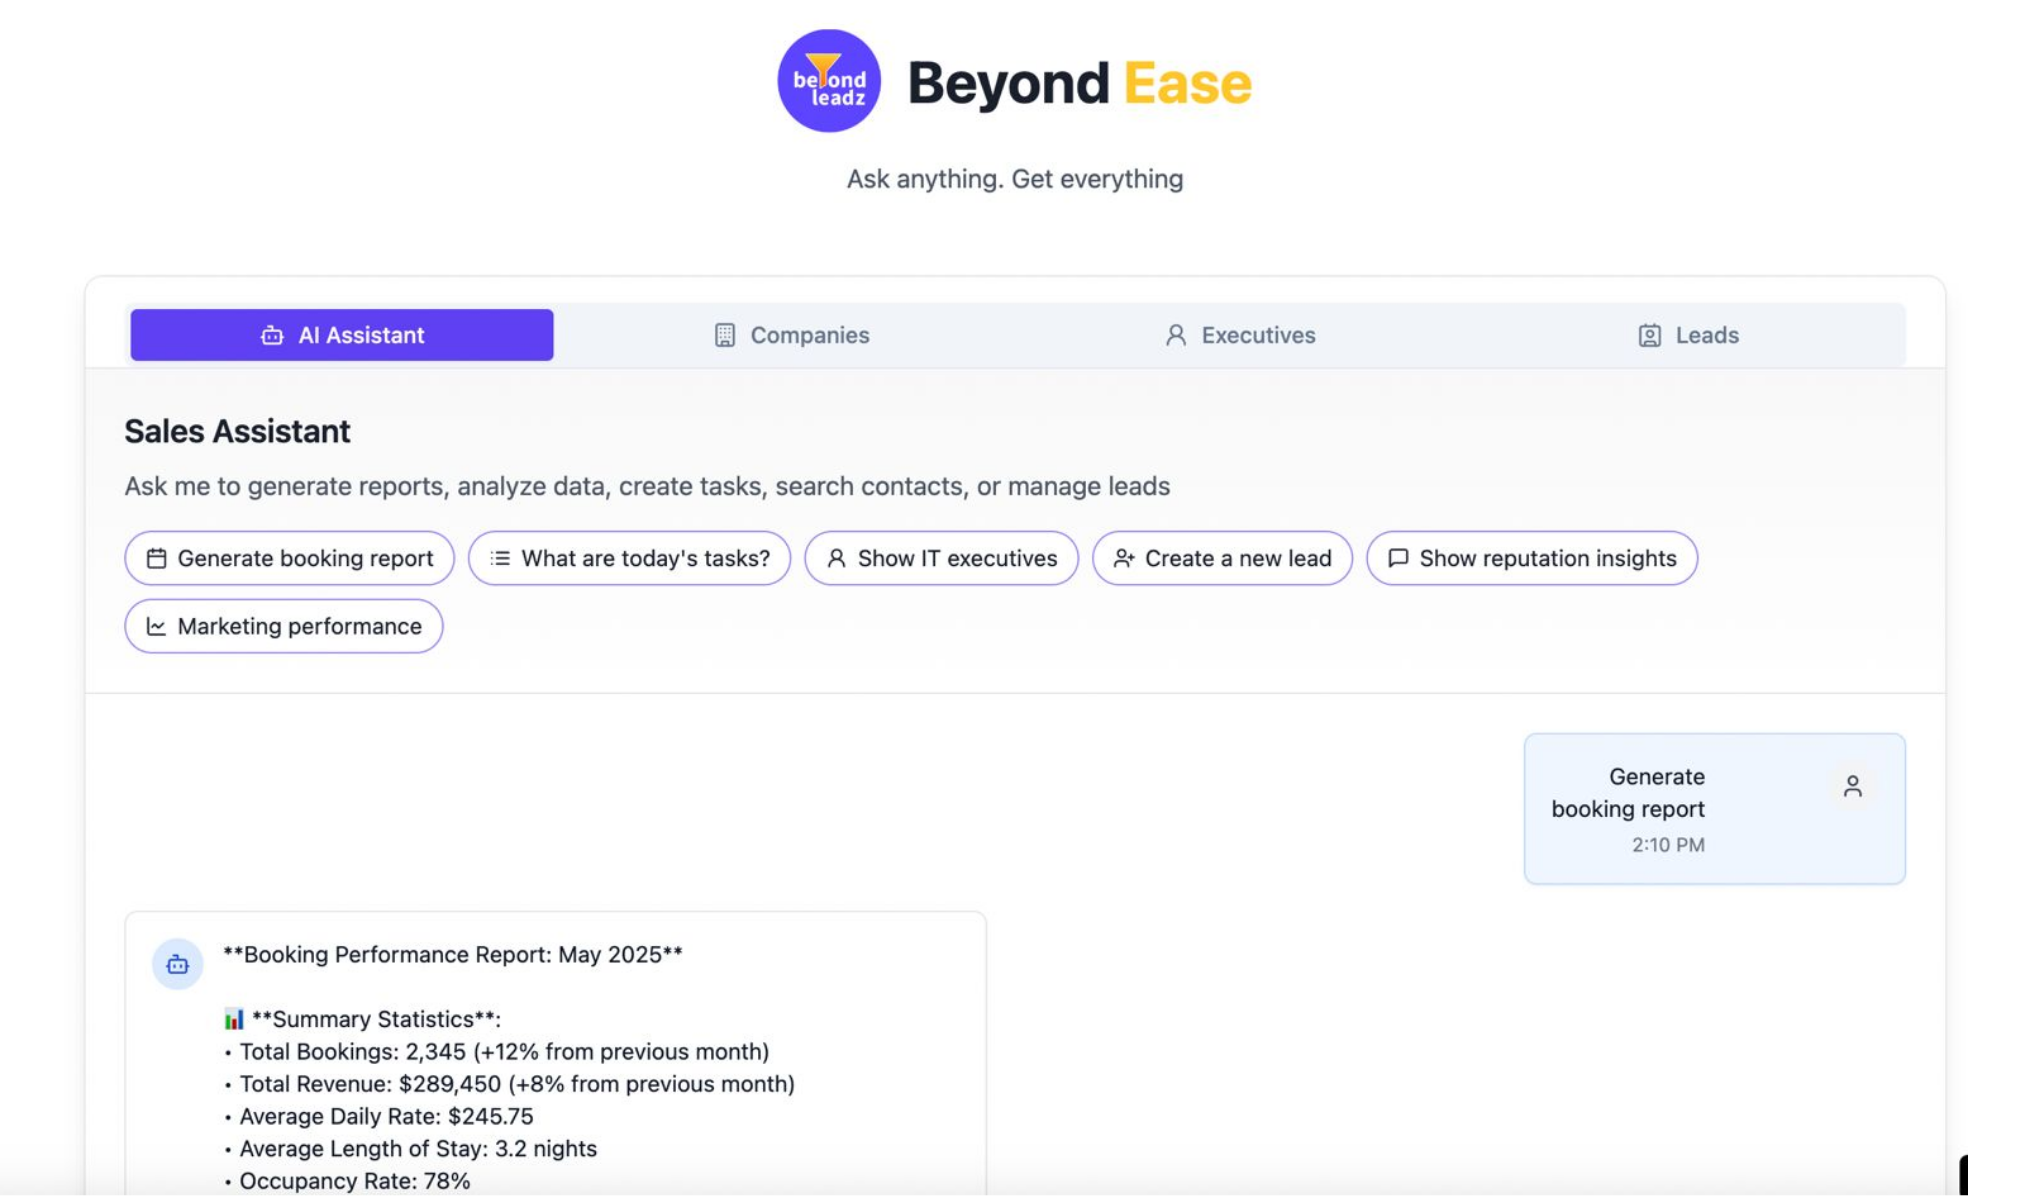Click the user avatar icon in sent message
Image resolution: width=2025 pixels, height=1196 pixels.
coord(1852,787)
